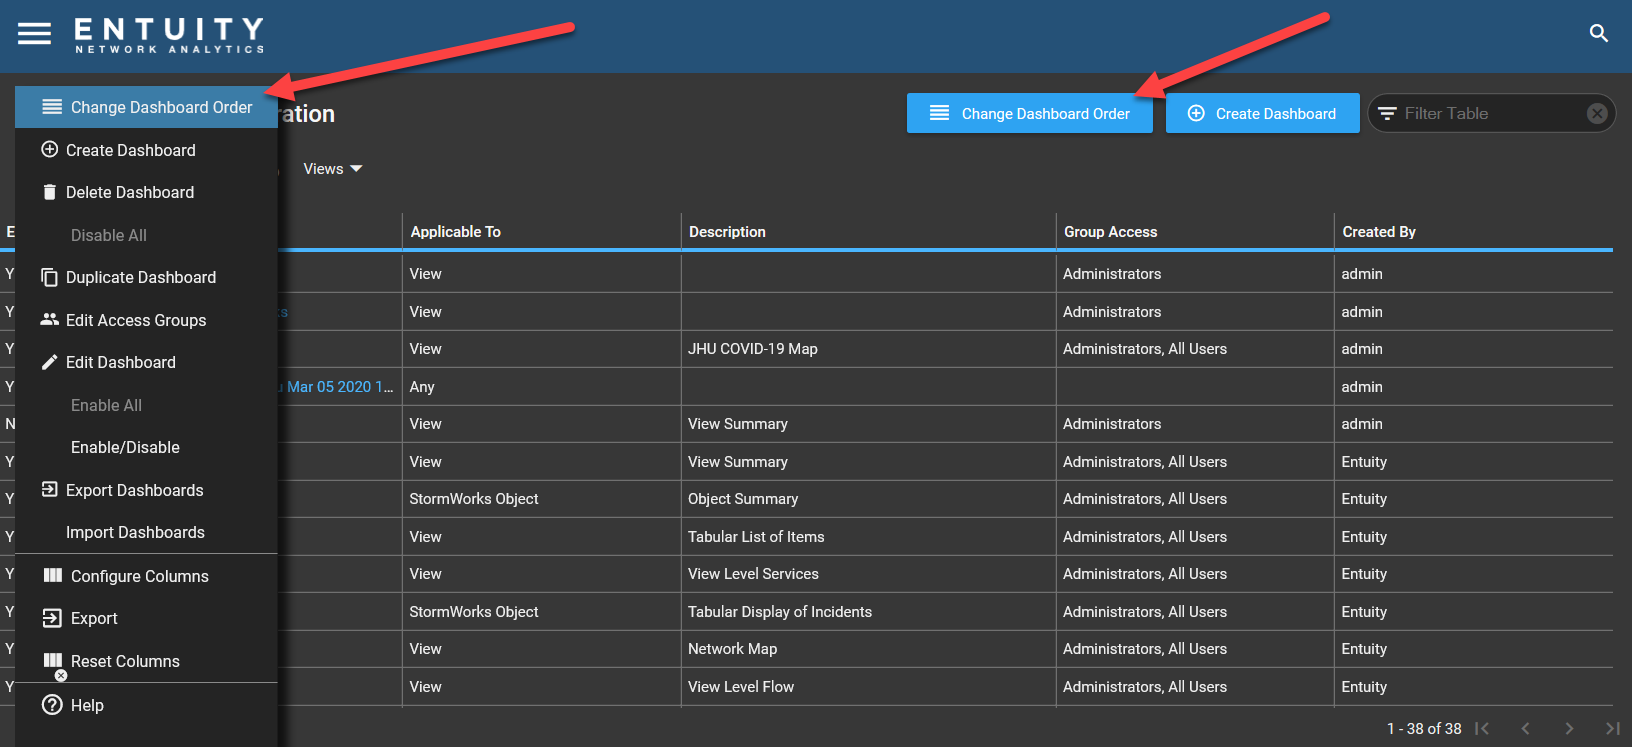Select Edit Dashboard menu entry
The width and height of the screenshot is (1632, 747).
point(146,362)
